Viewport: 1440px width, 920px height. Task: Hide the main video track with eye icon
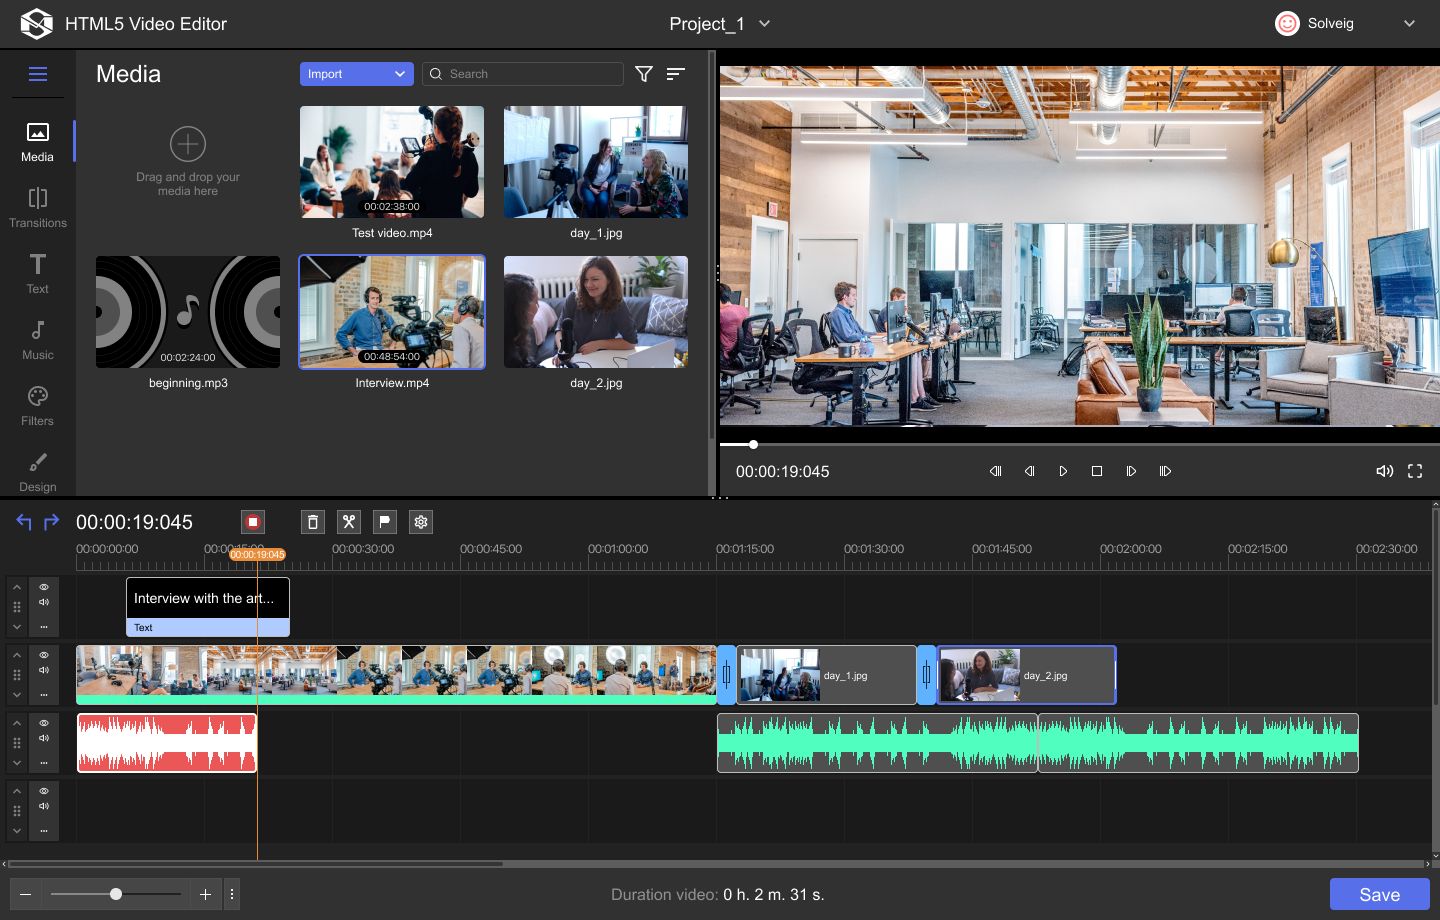coord(44,655)
